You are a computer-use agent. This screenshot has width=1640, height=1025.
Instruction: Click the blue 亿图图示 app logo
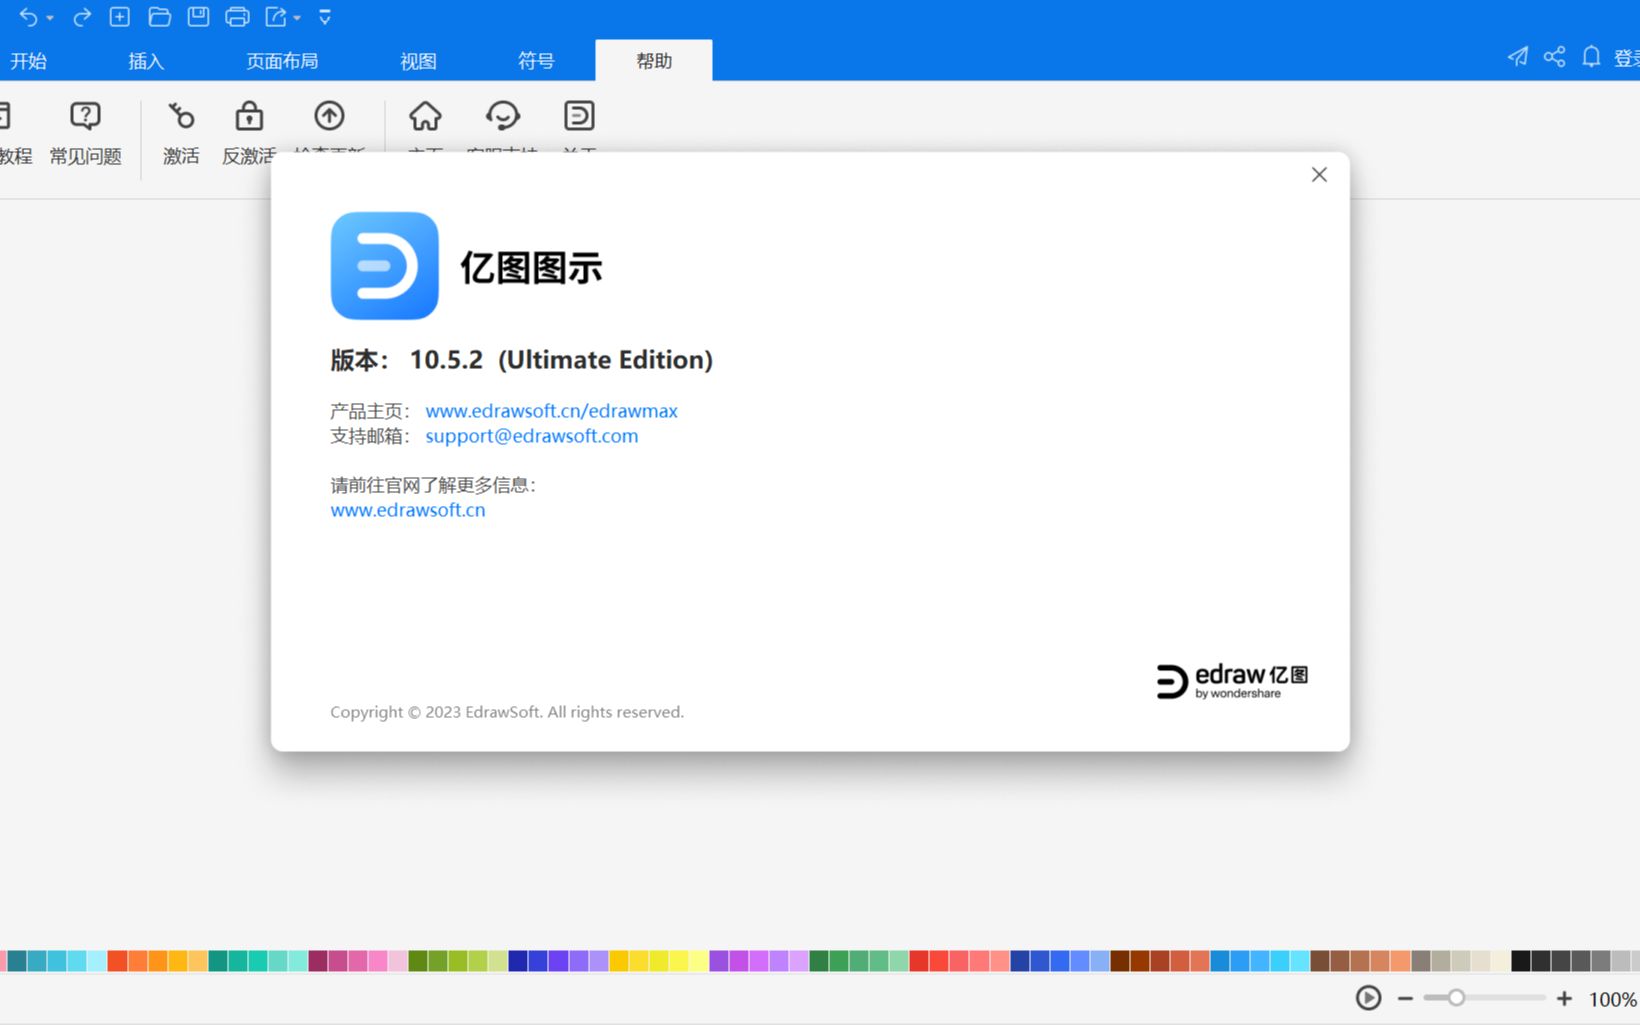[385, 266]
